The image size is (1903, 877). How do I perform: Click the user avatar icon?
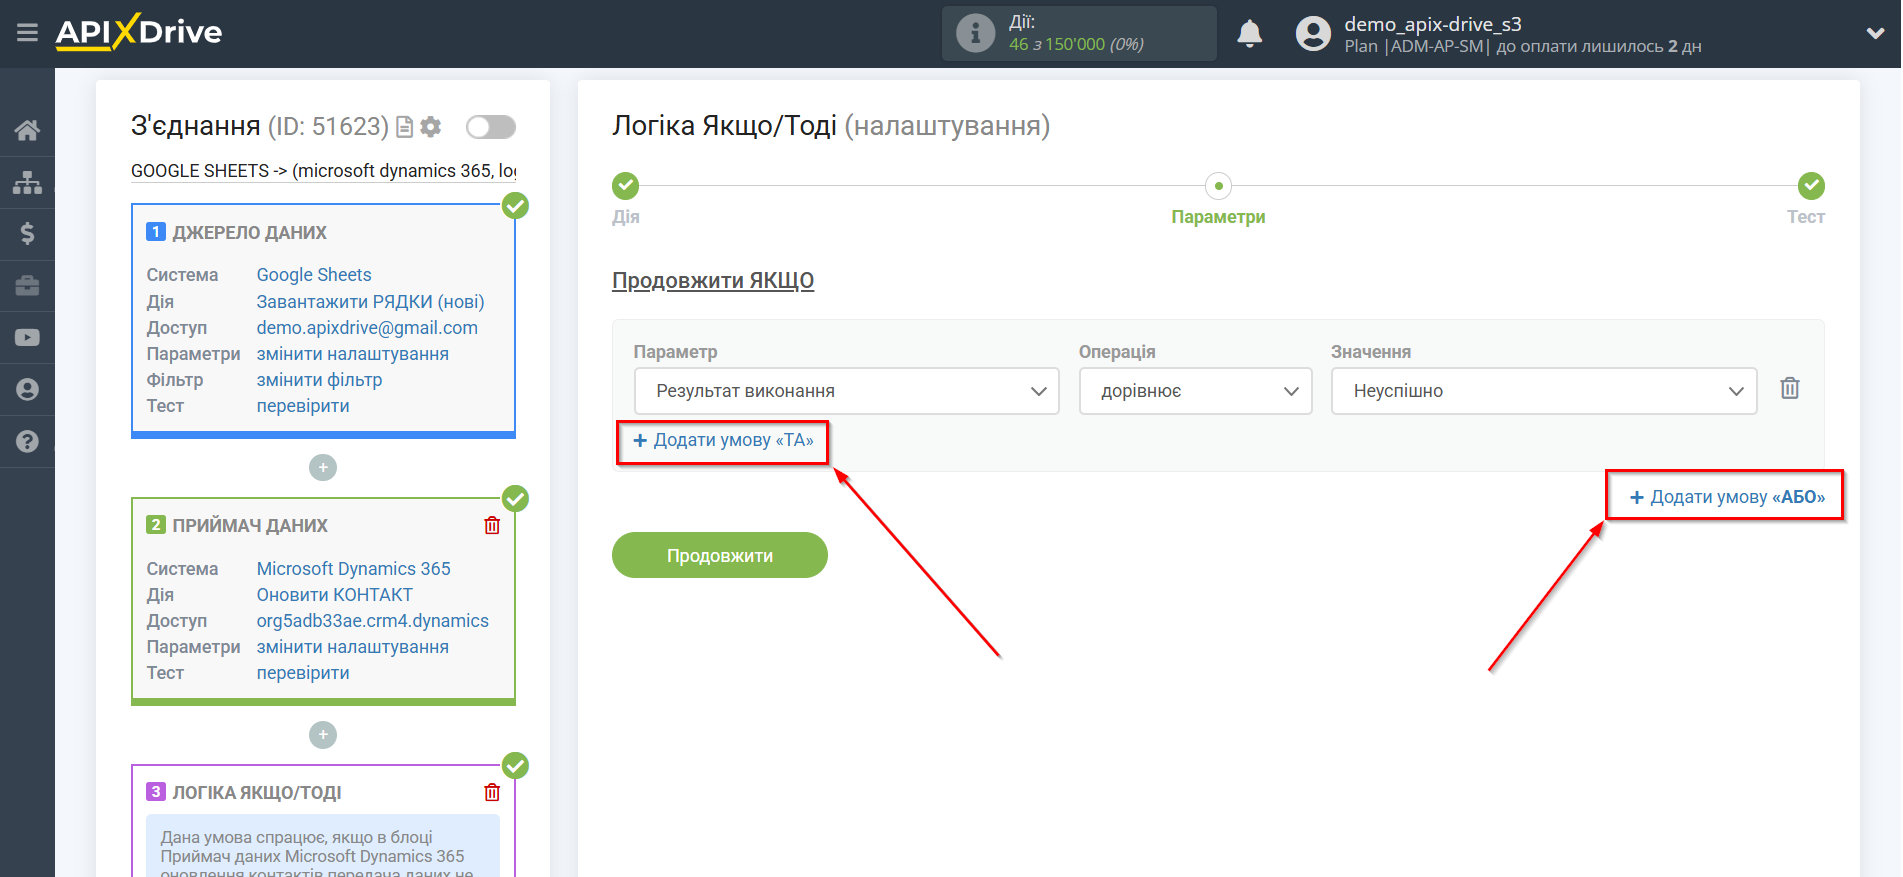click(x=1313, y=34)
